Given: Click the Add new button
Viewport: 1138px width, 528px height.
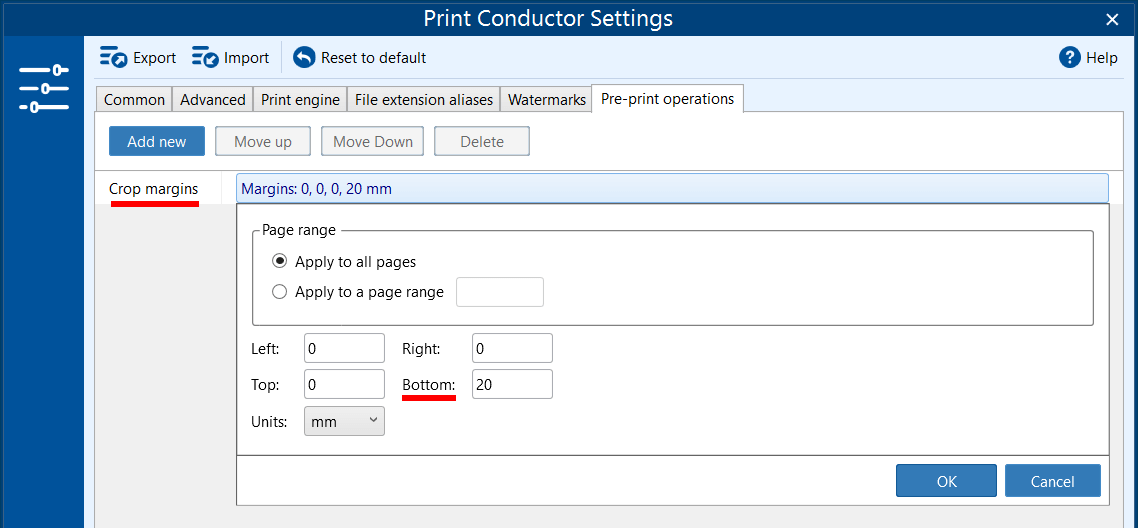Looking at the screenshot, I should 156,142.
